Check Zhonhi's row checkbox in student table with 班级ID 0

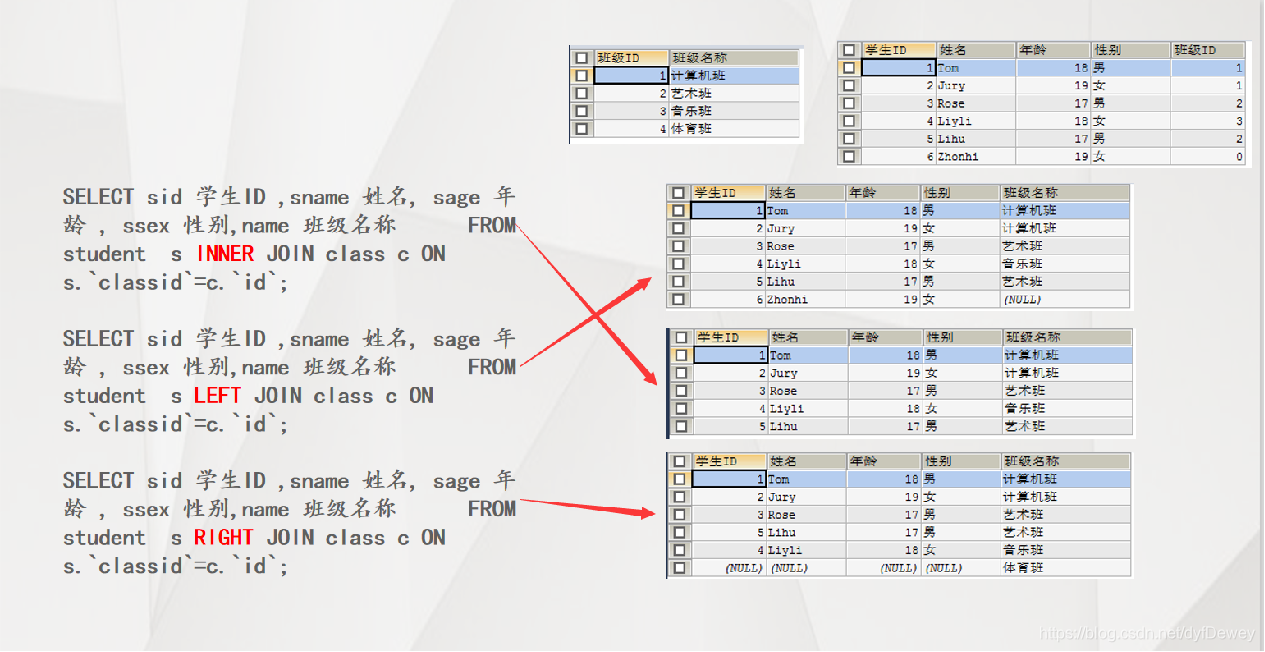point(849,156)
